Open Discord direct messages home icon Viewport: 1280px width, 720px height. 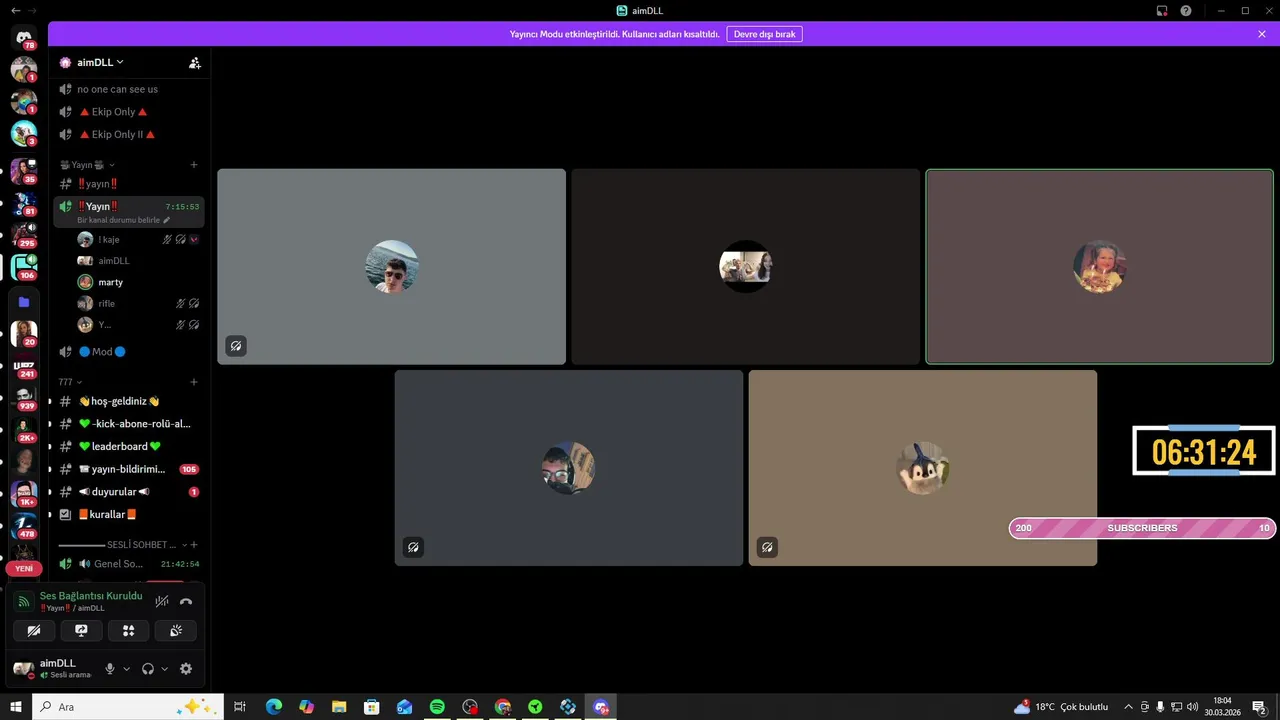[24, 38]
